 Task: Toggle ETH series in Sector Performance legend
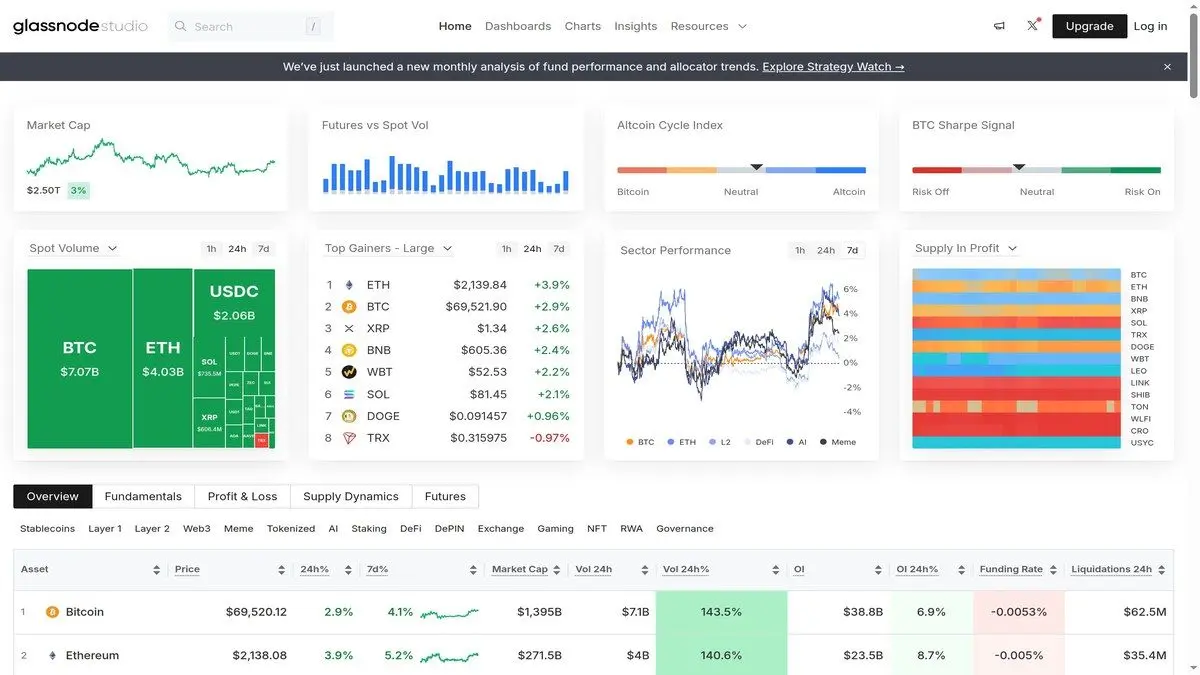click(681, 442)
